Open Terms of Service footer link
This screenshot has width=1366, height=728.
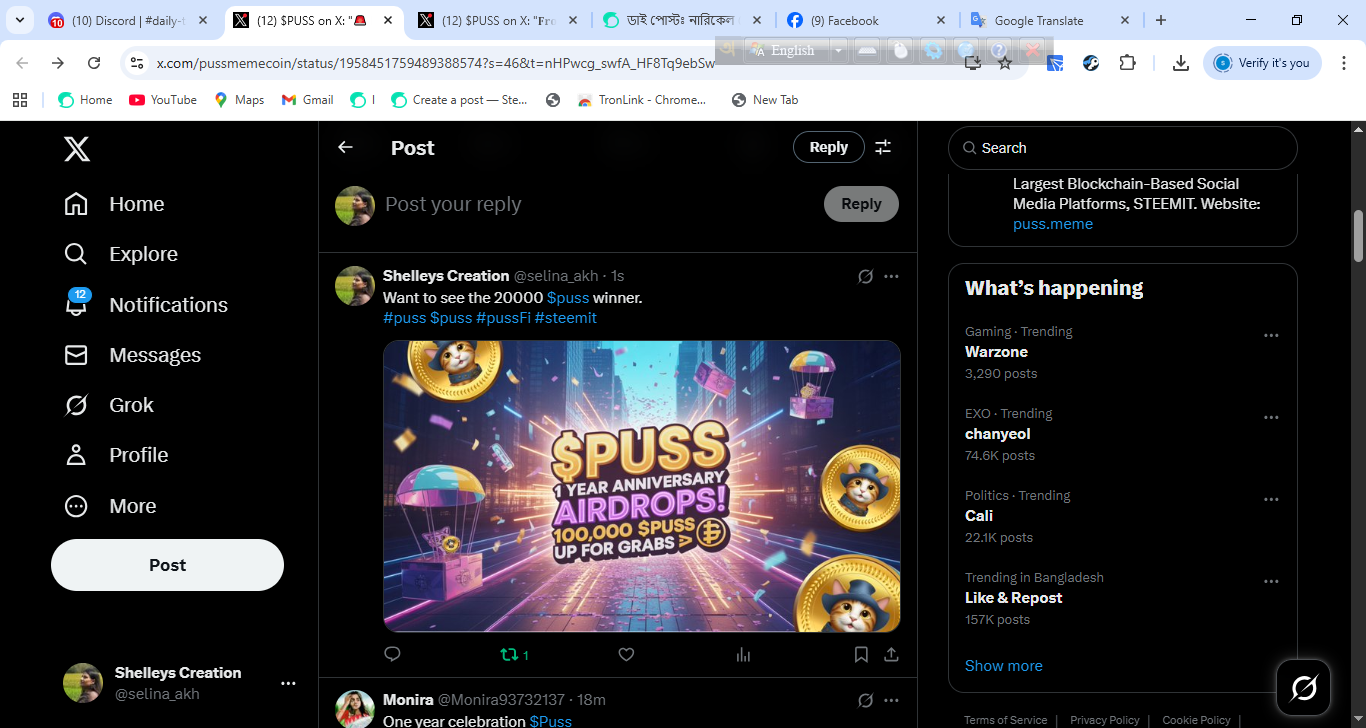1005,720
